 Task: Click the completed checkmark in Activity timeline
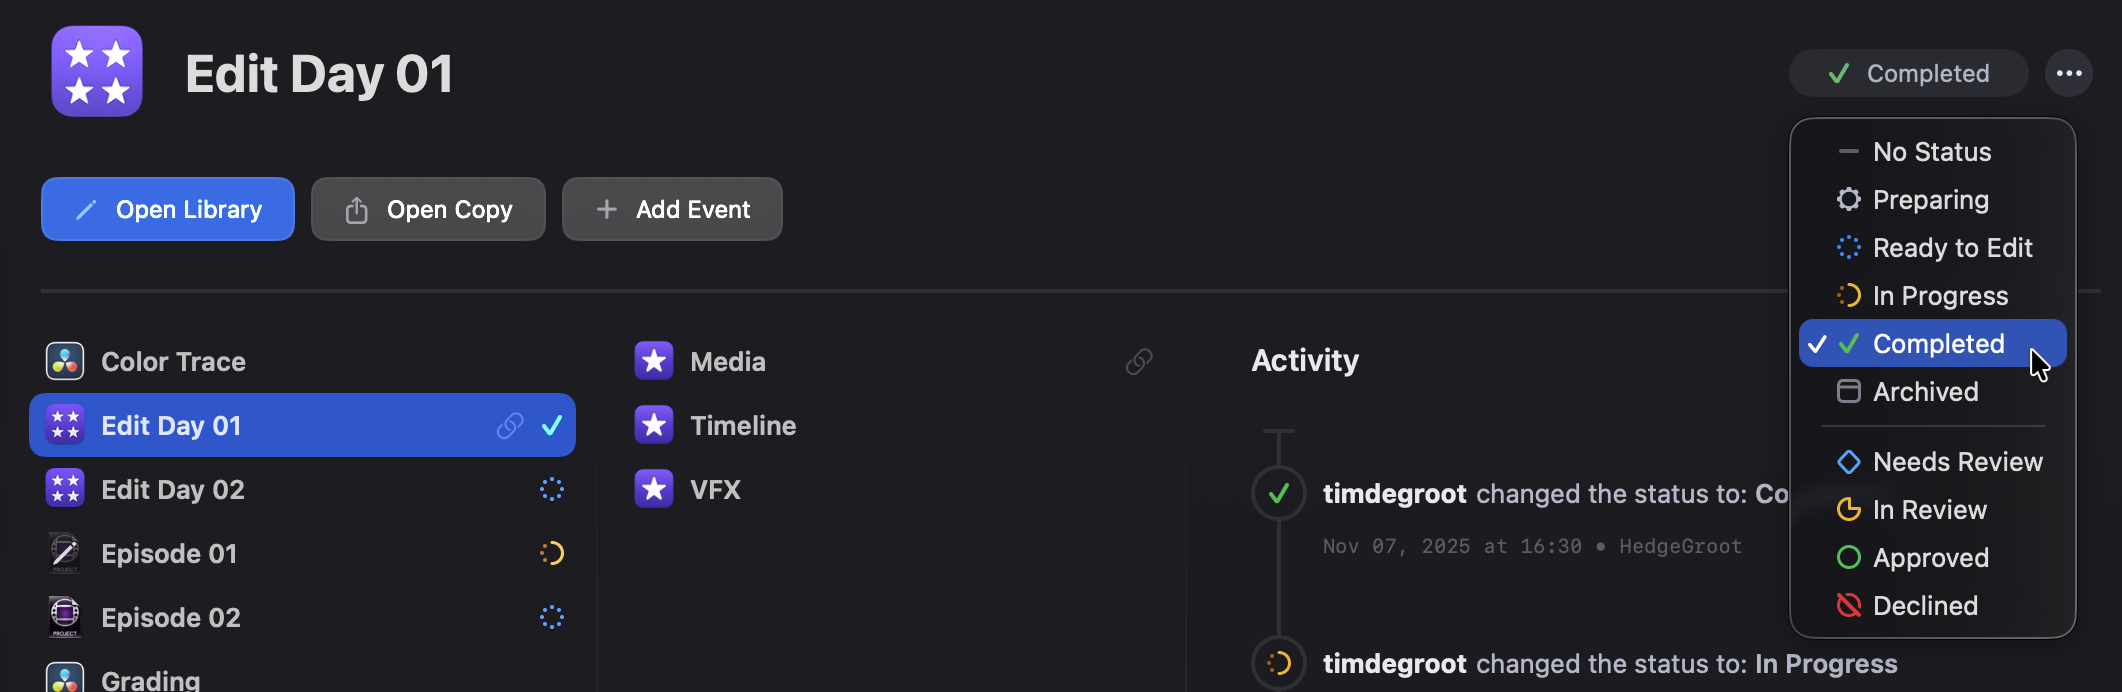click(x=1278, y=493)
